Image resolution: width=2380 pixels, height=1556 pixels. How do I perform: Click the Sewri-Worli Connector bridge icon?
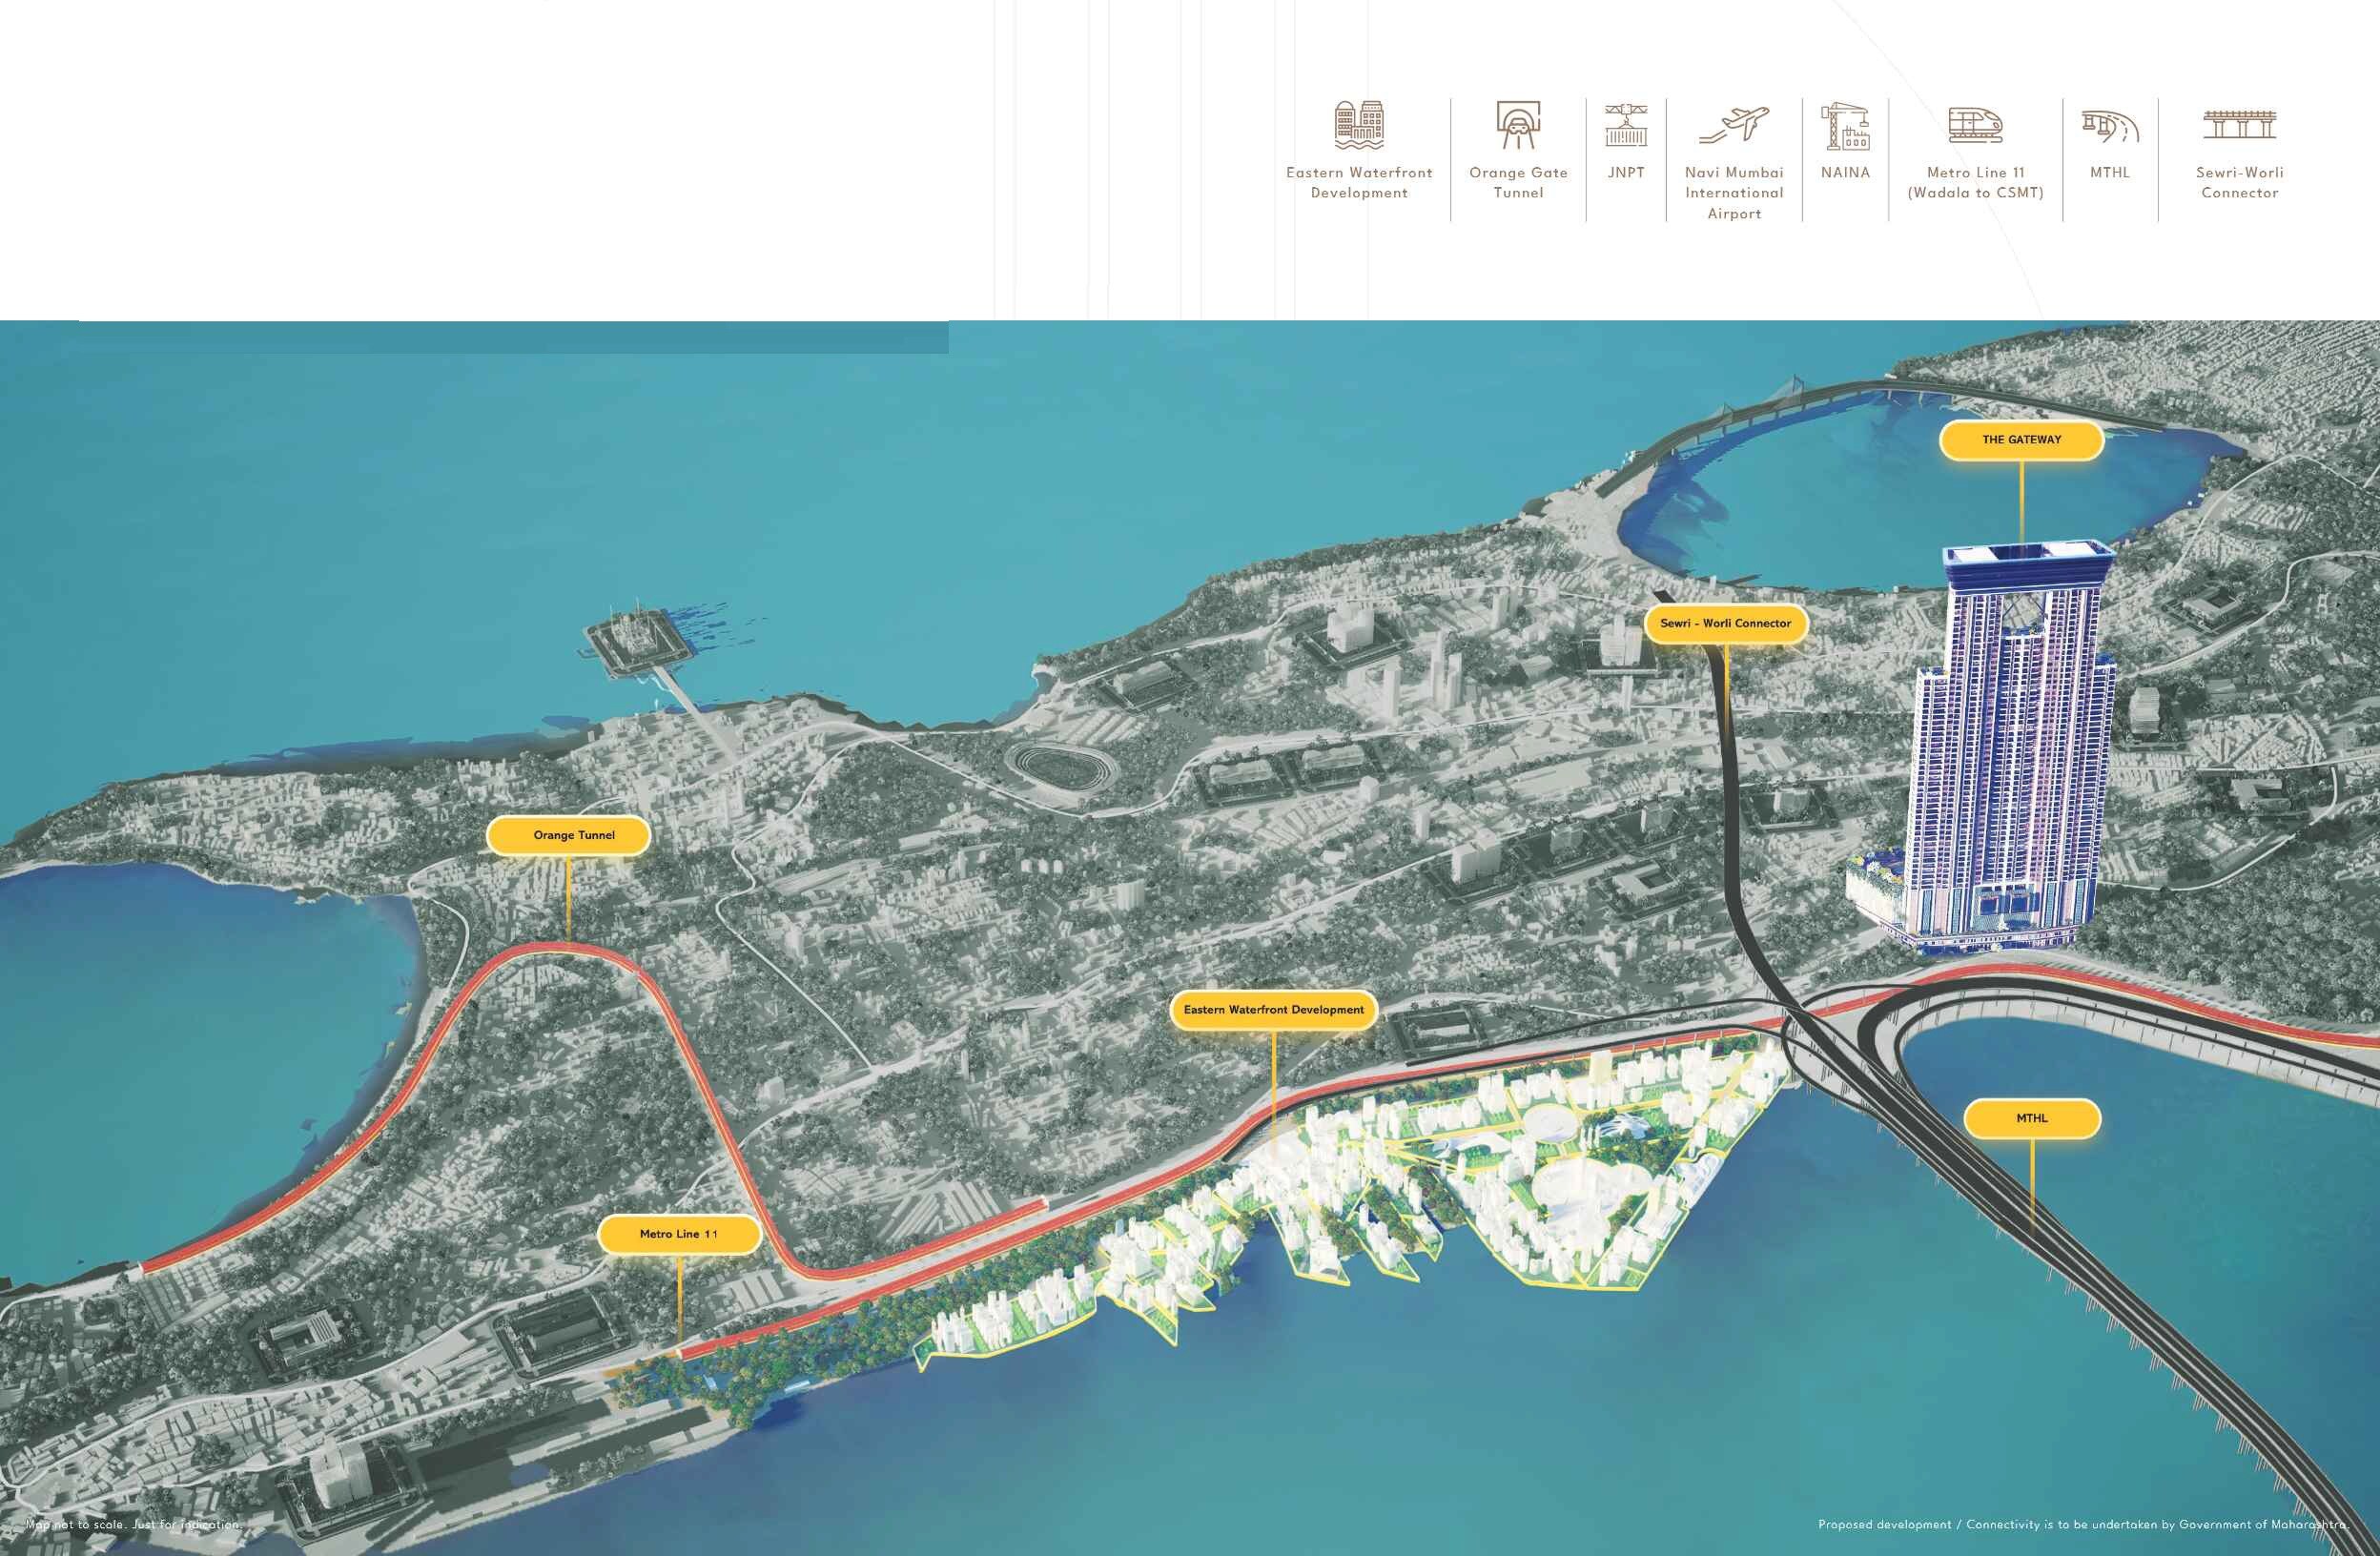pos(2240,125)
